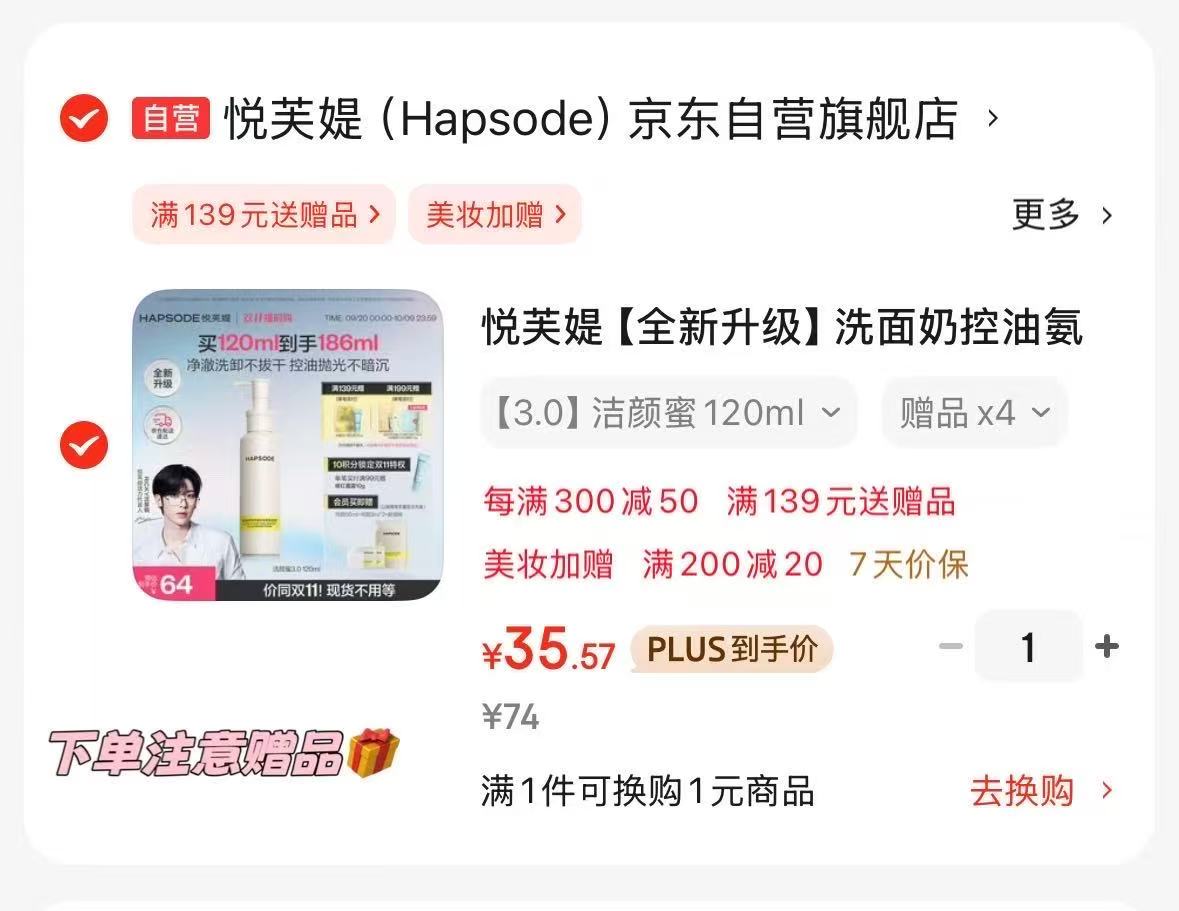1179x911 pixels.
Task: Open the 满139元送赠品 promotion tag
Action: 264,214
